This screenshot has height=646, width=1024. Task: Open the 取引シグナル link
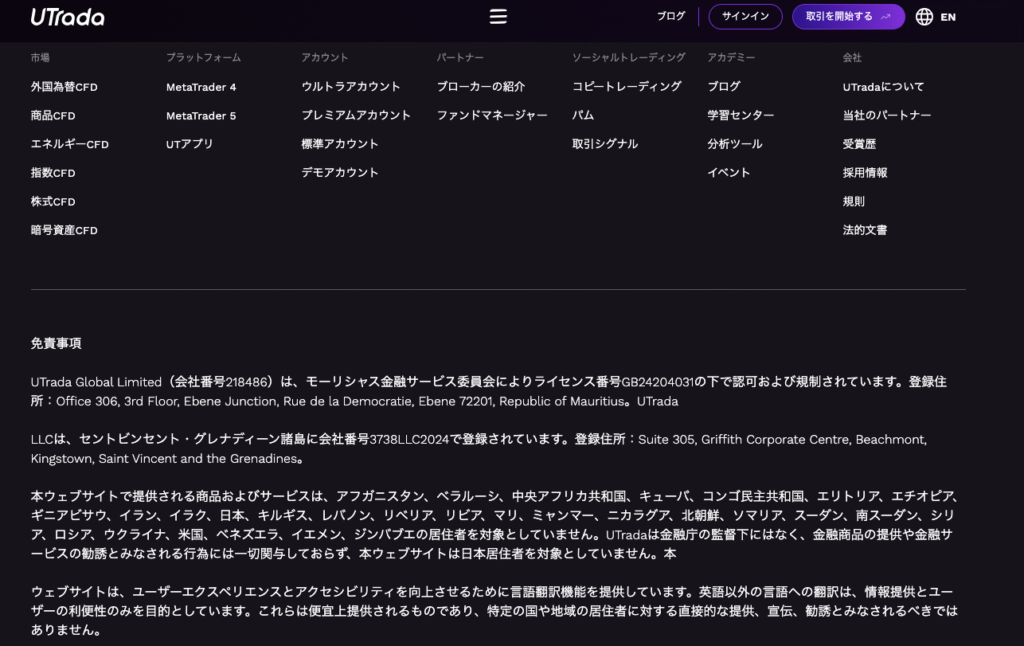(x=605, y=144)
